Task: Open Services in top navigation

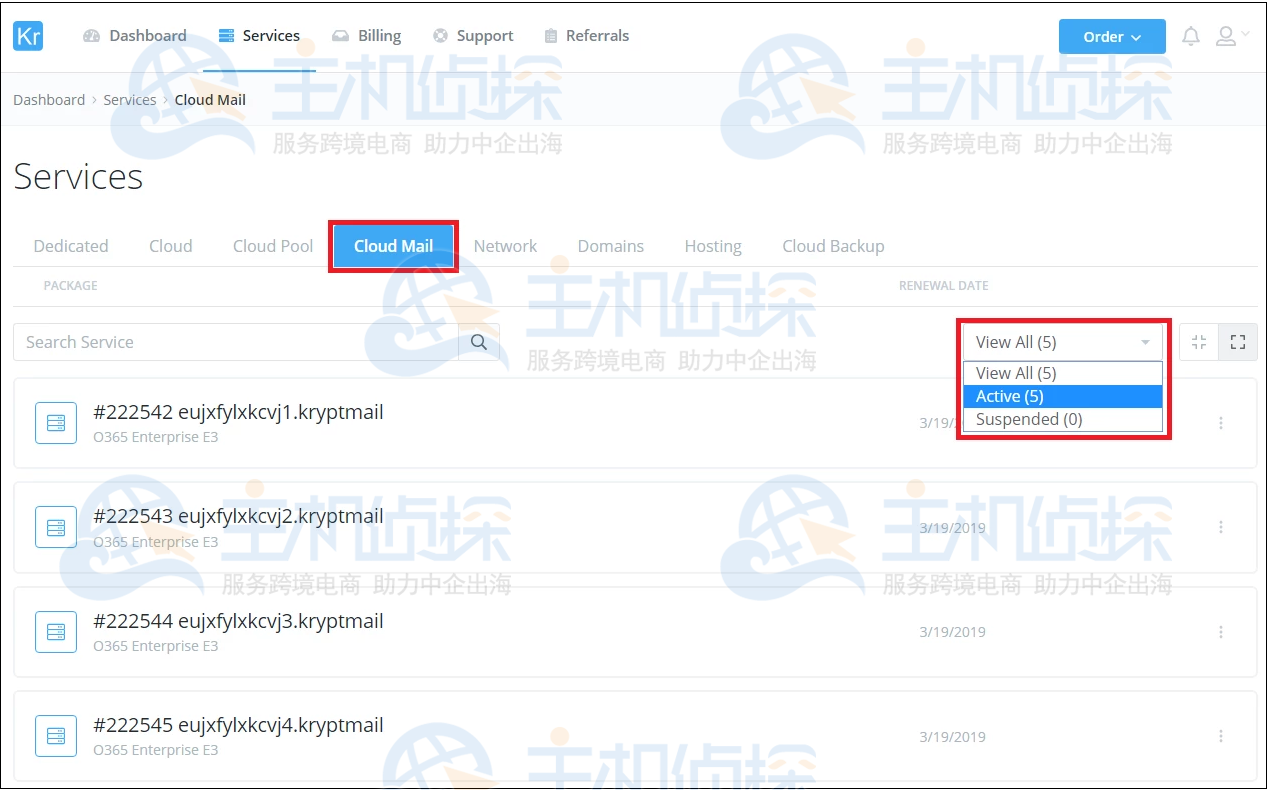Action: click(x=259, y=36)
